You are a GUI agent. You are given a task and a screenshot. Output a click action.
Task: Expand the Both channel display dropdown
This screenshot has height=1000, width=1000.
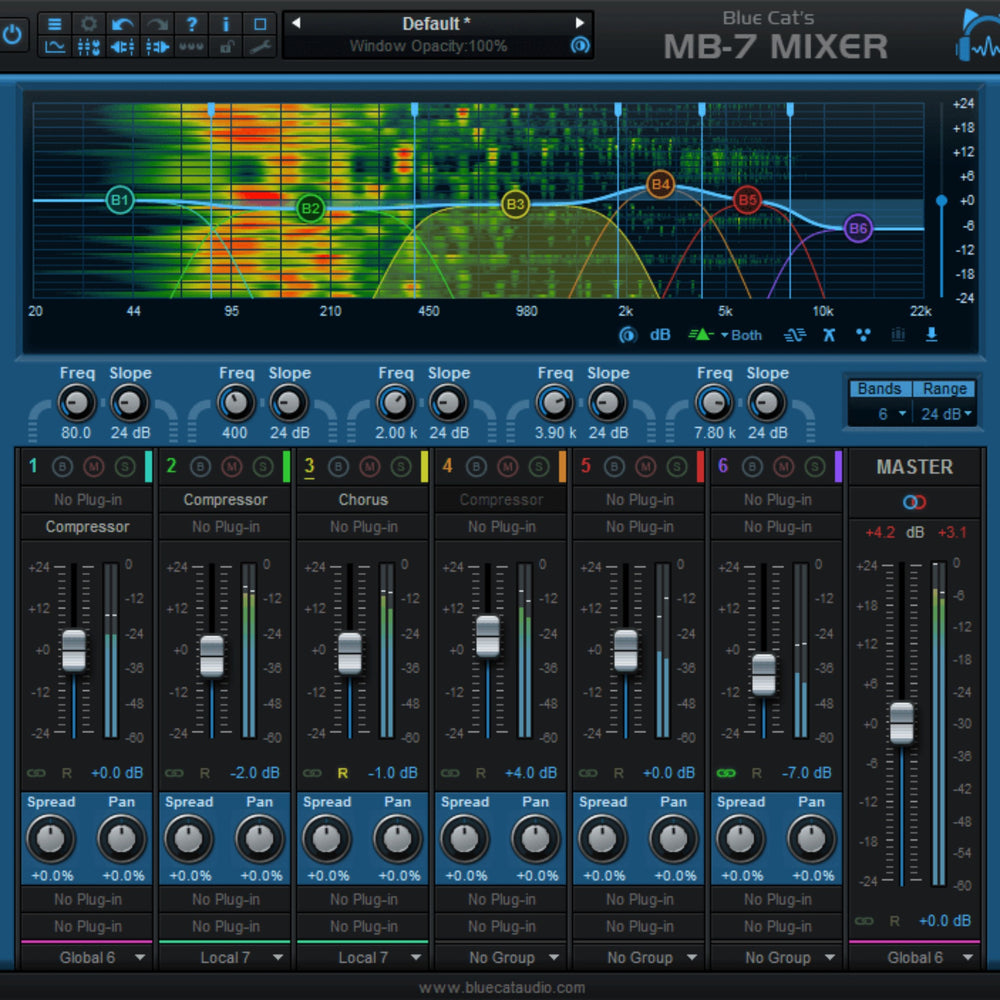[742, 335]
